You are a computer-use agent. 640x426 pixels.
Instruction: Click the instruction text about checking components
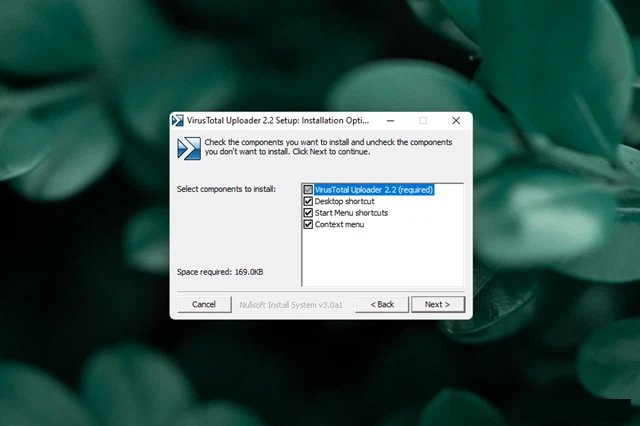(328, 147)
